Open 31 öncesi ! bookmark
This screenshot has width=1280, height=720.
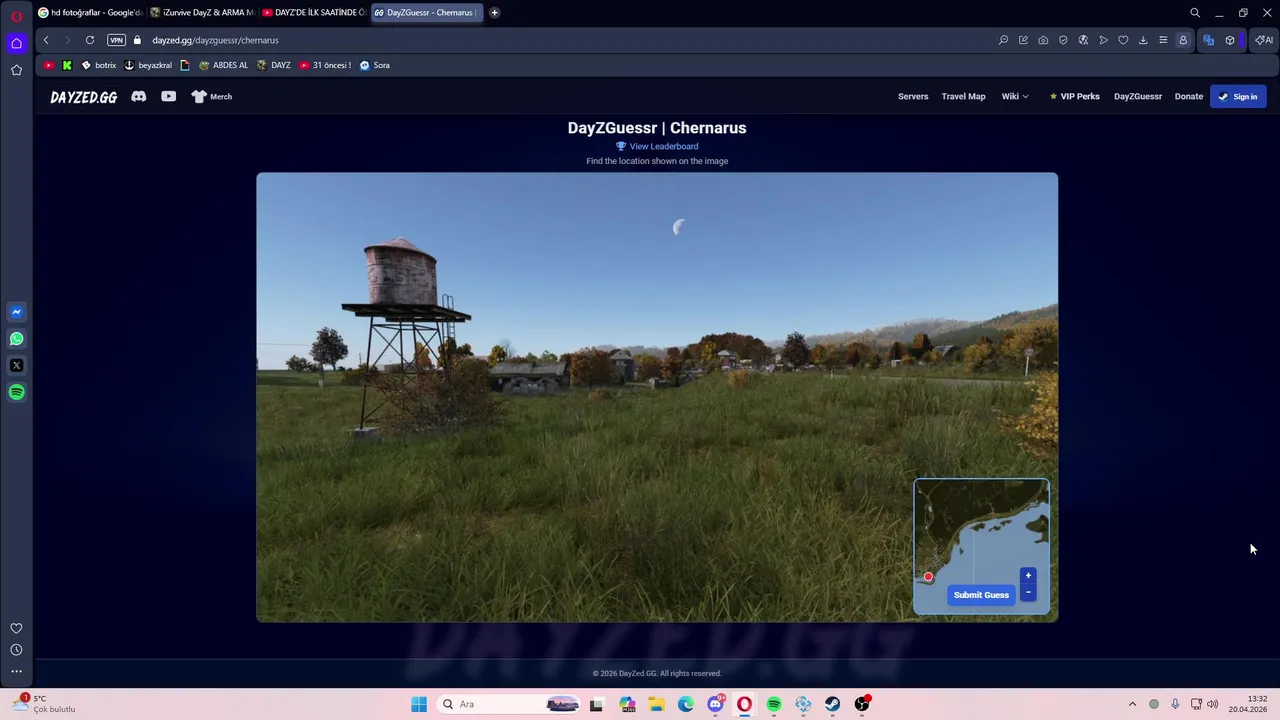(x=325, y=65)
